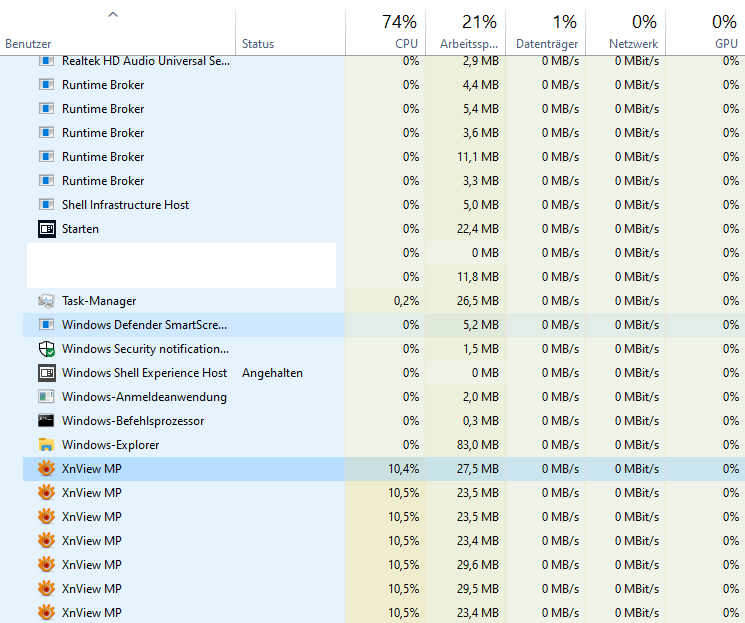Select the Windows Security notification... process name
Screen dimensions: 745x623
click(x=145, y=349)
